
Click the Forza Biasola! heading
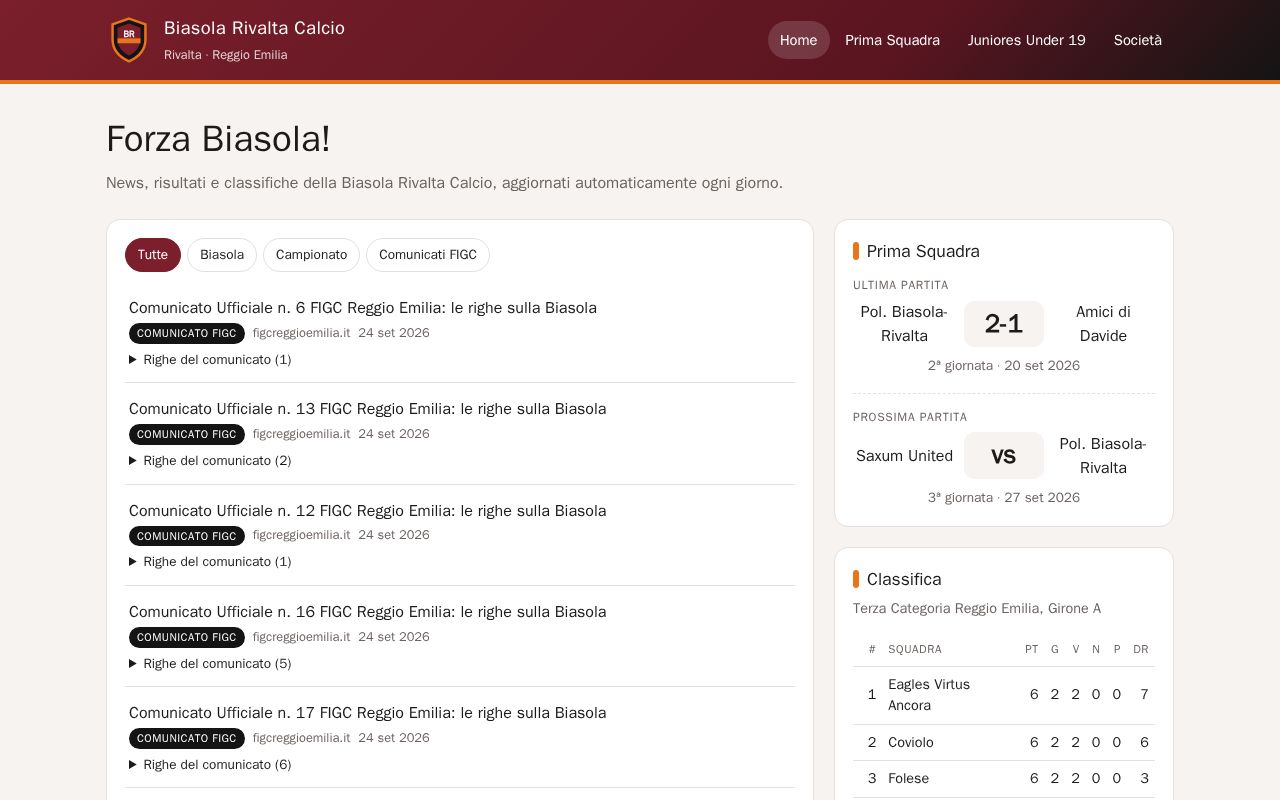218,139
